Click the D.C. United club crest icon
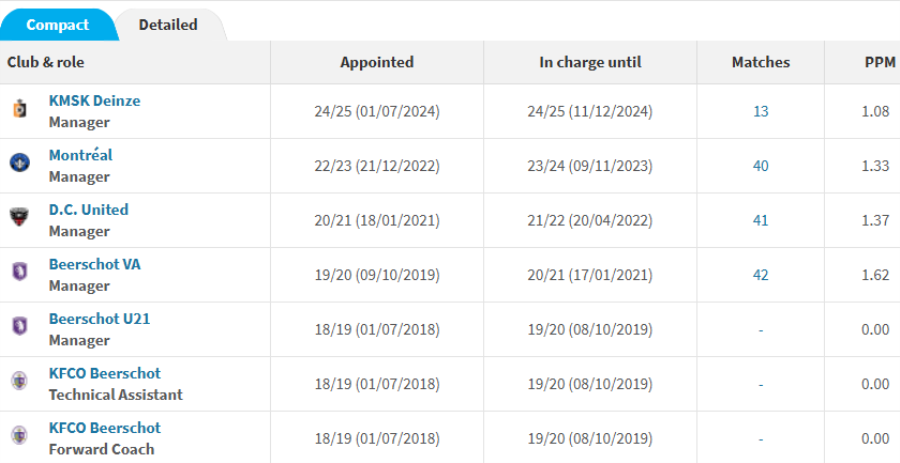The width and height of the screenshot is (900, 463). (x=20, y=219)
